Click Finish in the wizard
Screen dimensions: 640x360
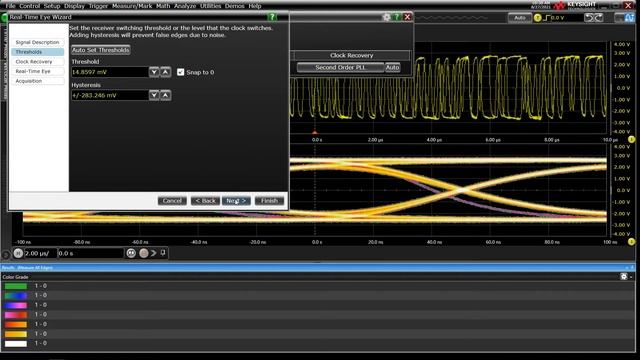tap(269, 201)
